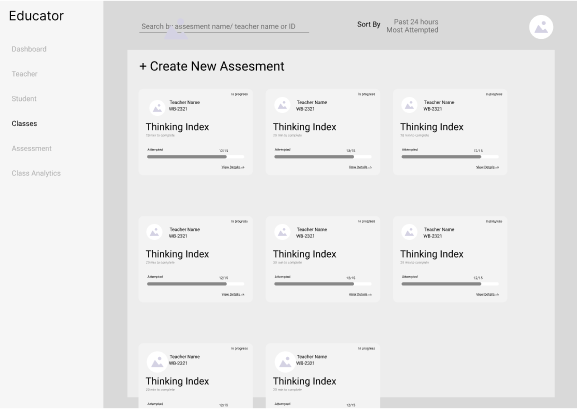Image resolution: width=577 pixels, height=409 pixels.
Task: Open View Details on first top-row card
Action: (233, 167)
